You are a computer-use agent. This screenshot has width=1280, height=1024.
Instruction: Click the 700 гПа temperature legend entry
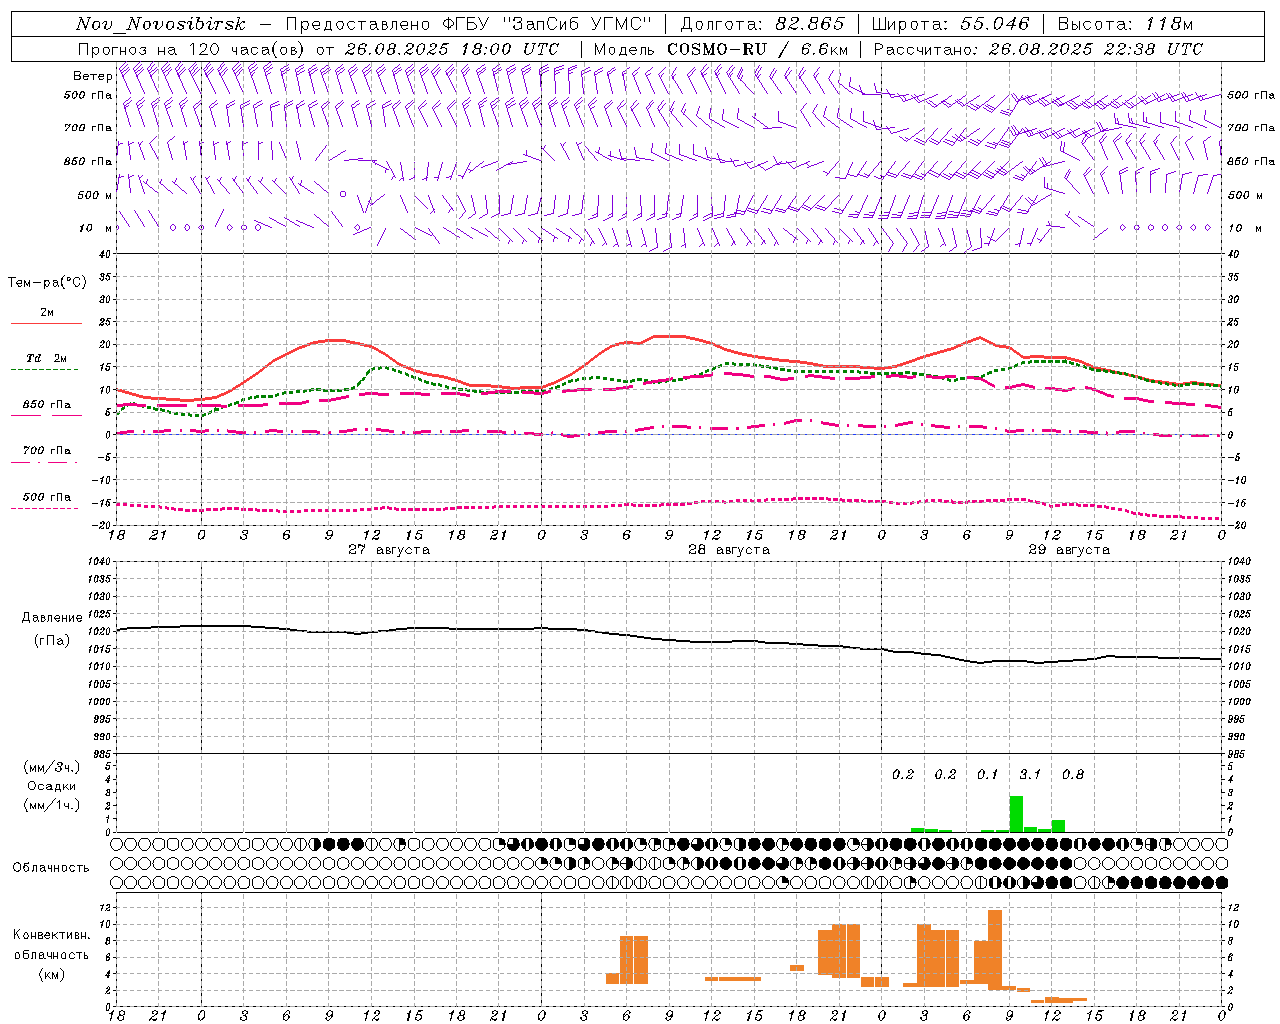click(46, 451)
